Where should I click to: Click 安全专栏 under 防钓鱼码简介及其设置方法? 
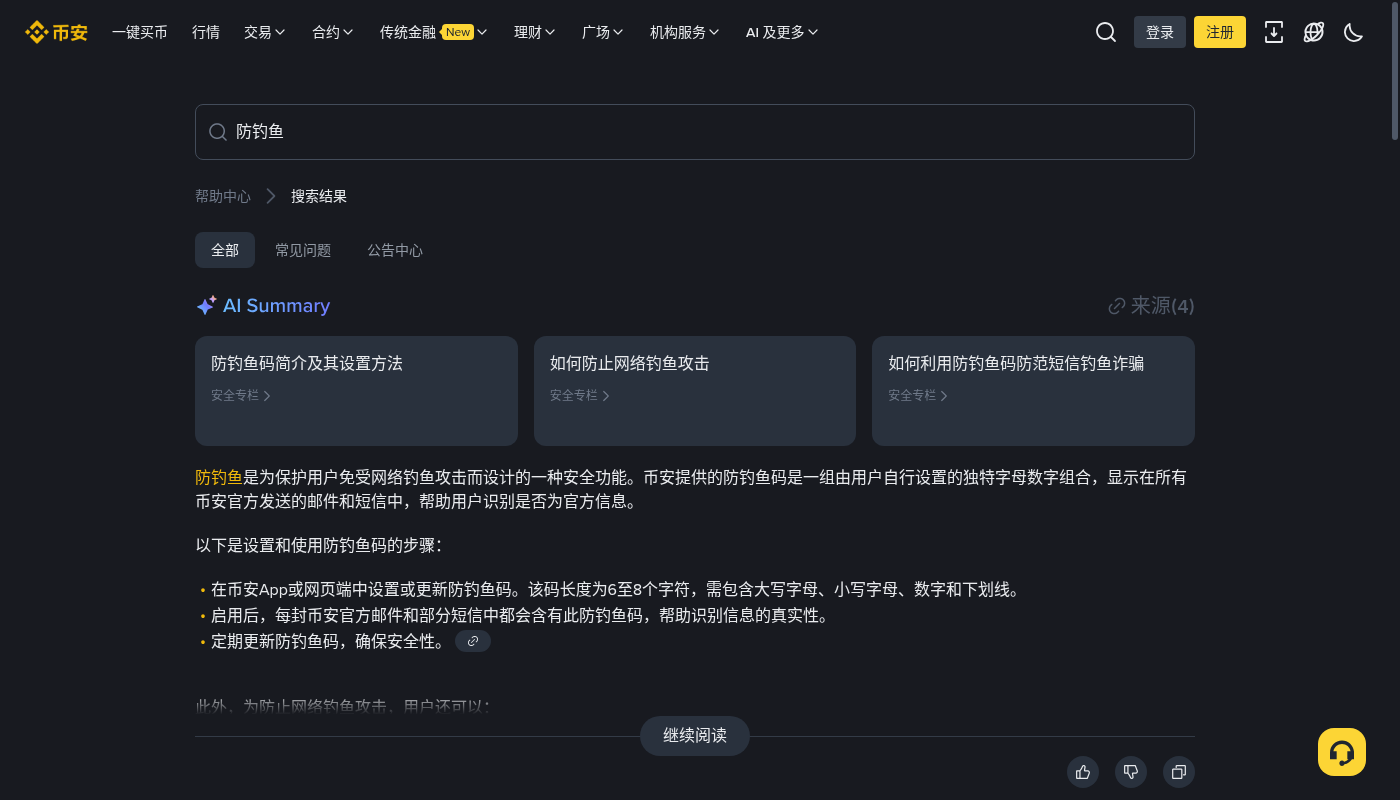(x=241, y=395)
